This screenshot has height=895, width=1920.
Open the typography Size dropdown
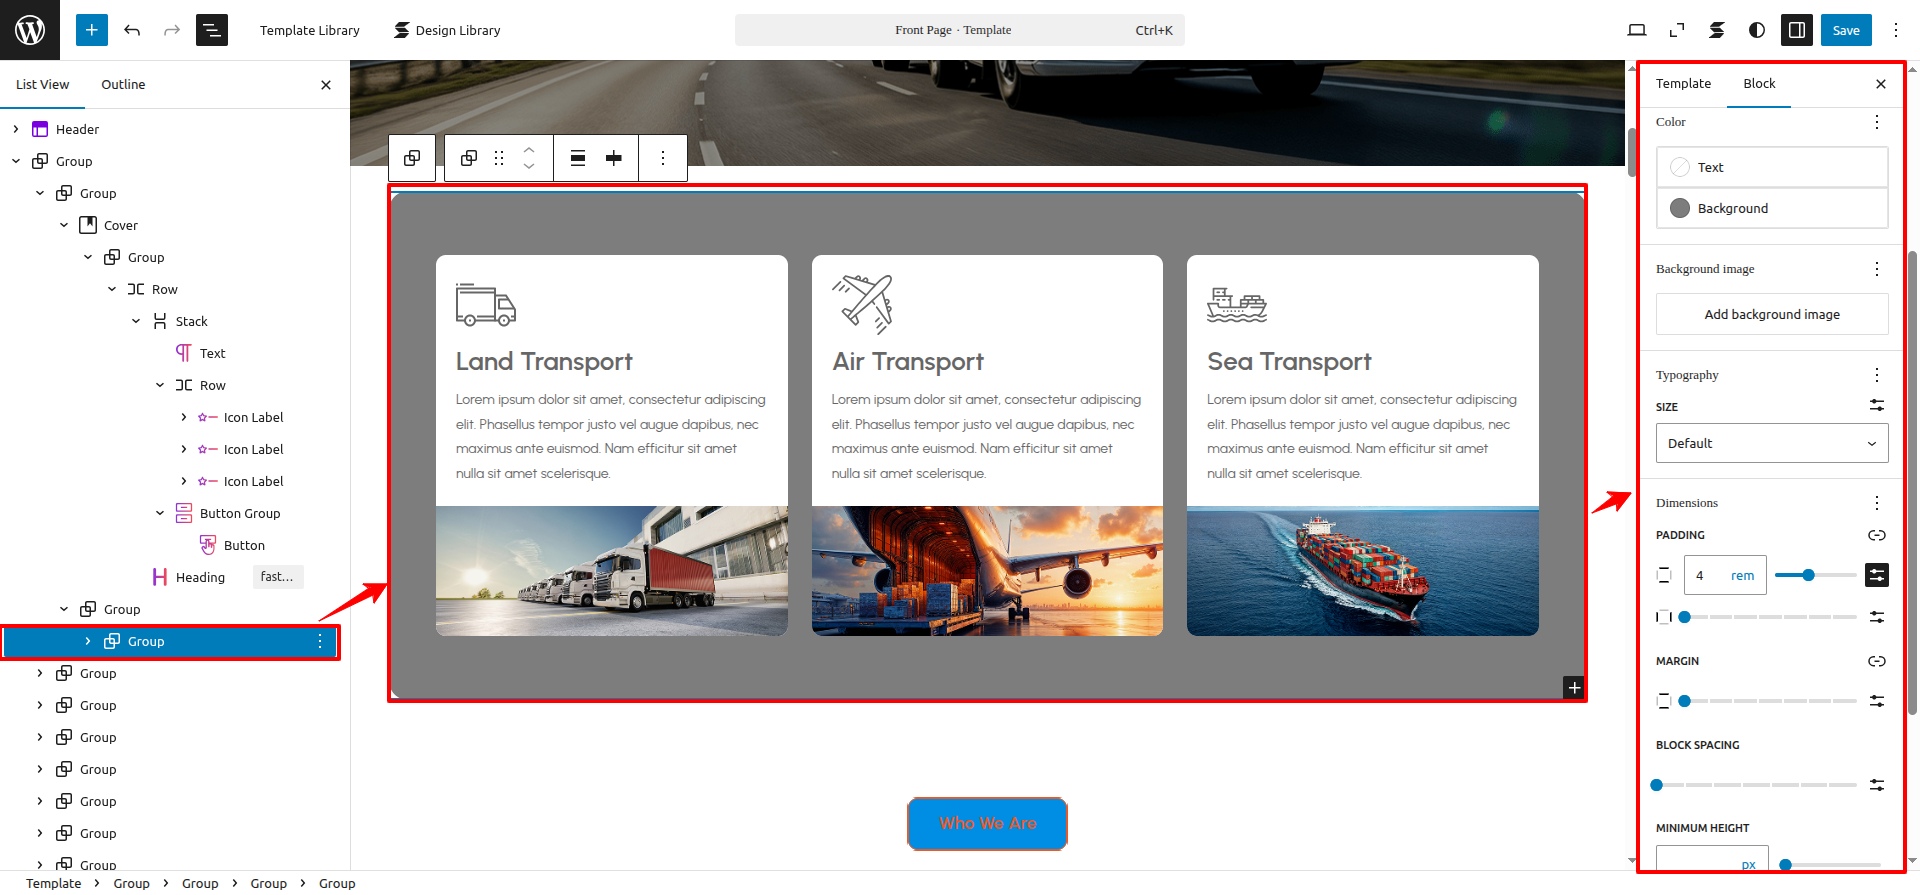(x=1771, y=443)
